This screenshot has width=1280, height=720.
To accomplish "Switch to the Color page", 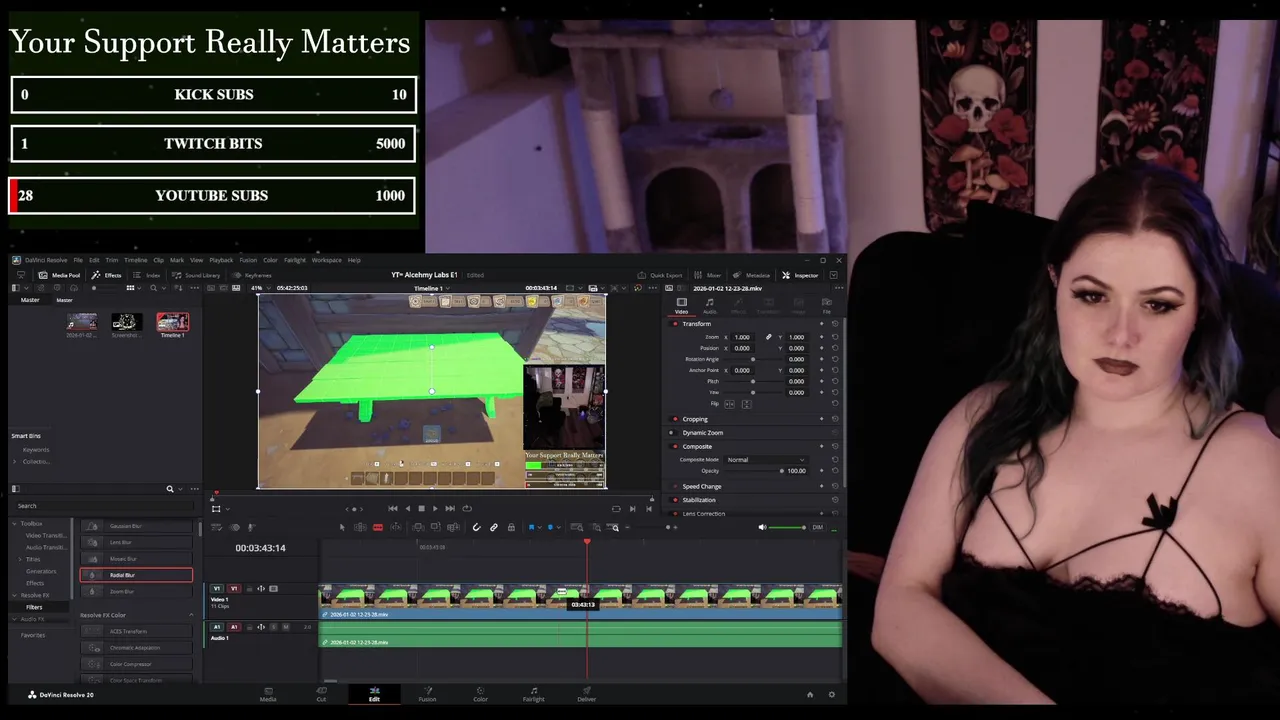I will tap(480, 693).
